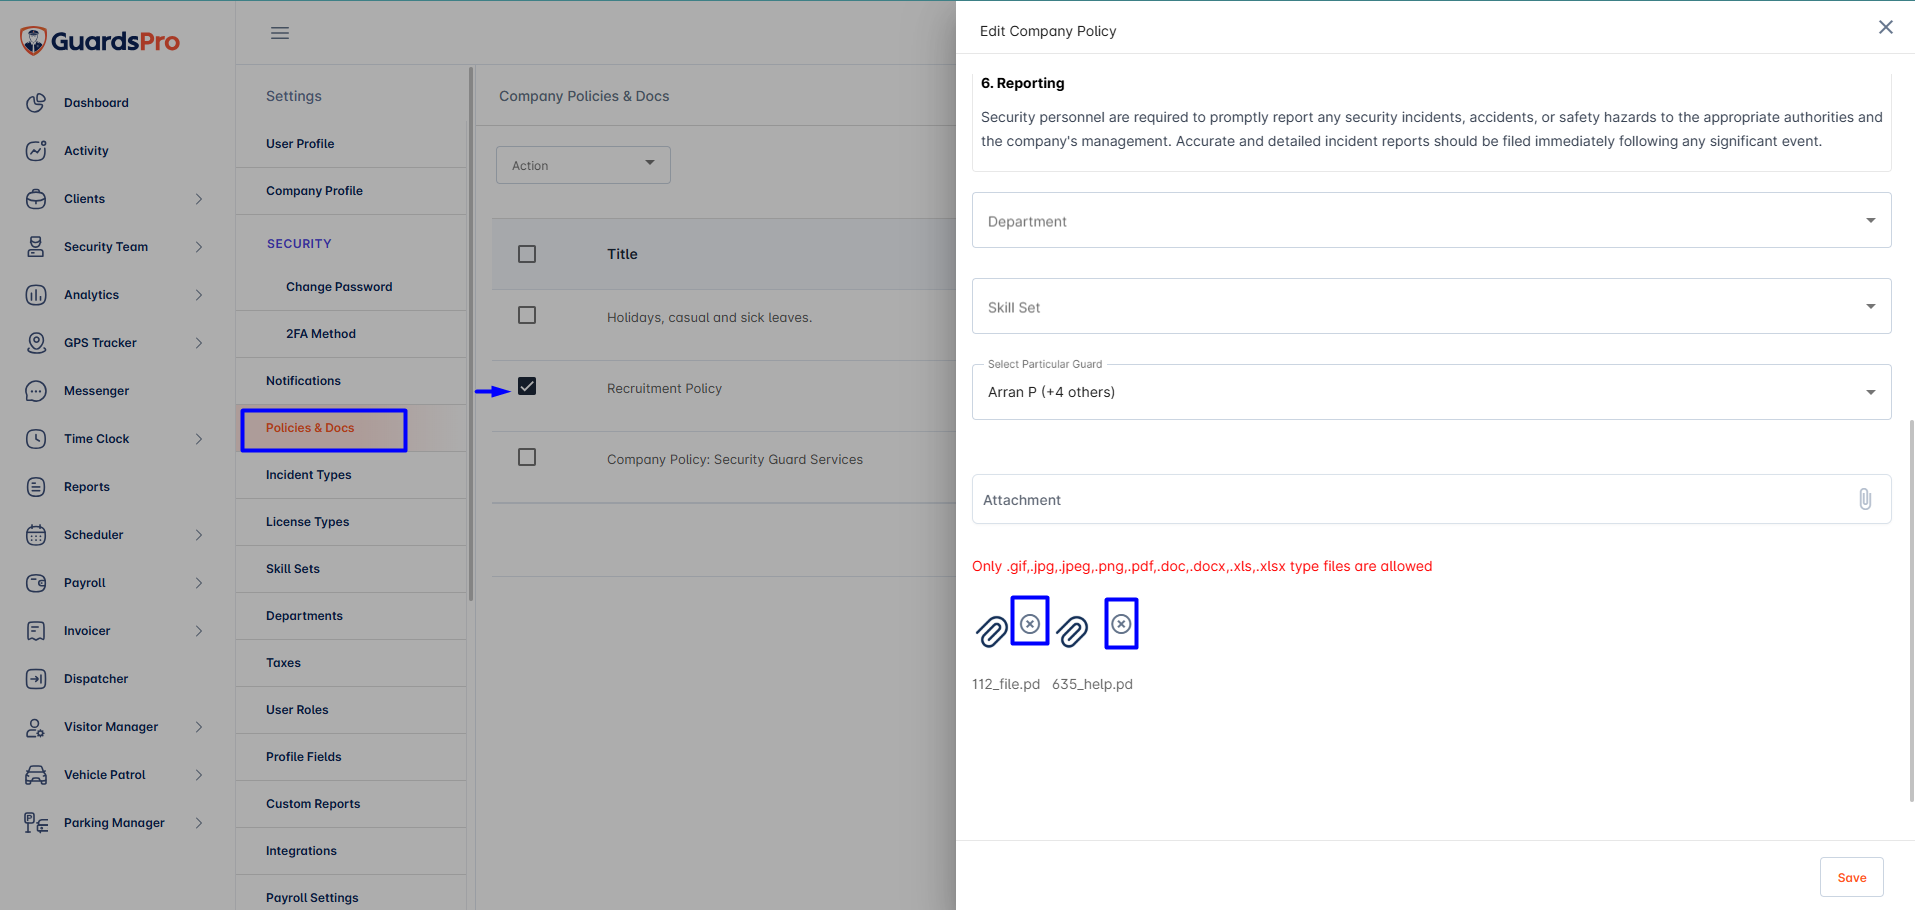Viewport: 1915px width, 910px height.
Task: Click the GuardsPro logo
Action: [x=100, y=41]
